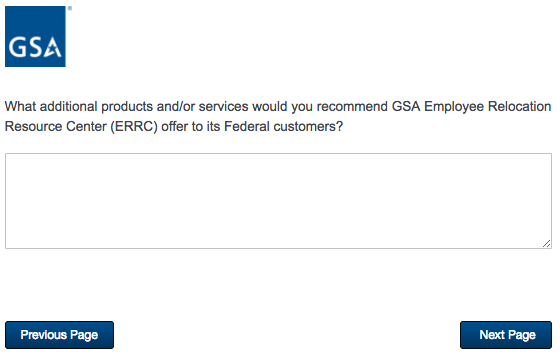Click the word 'Next' on the navigation button
This screenshot has width=560, height=360.
[492, 335]
